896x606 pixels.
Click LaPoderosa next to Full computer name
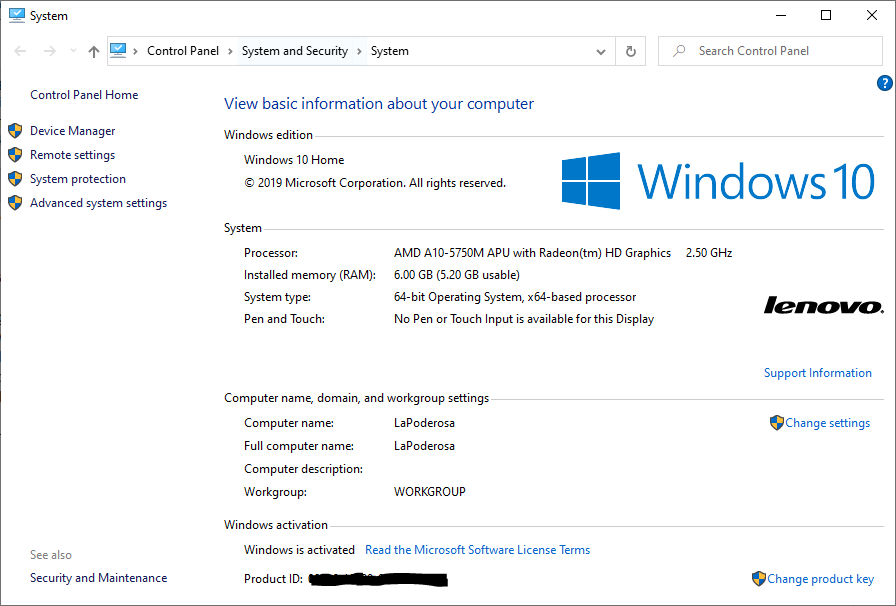pyautogui.click(x=425, y=446)
